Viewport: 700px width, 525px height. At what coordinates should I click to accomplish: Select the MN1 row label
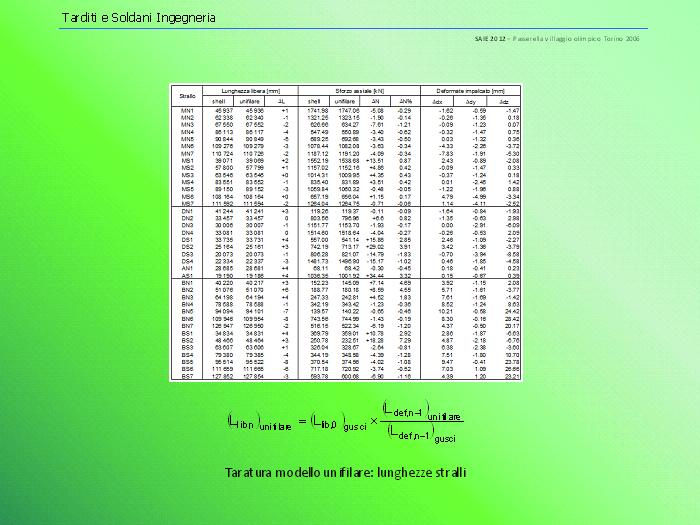tap(187, 110)
